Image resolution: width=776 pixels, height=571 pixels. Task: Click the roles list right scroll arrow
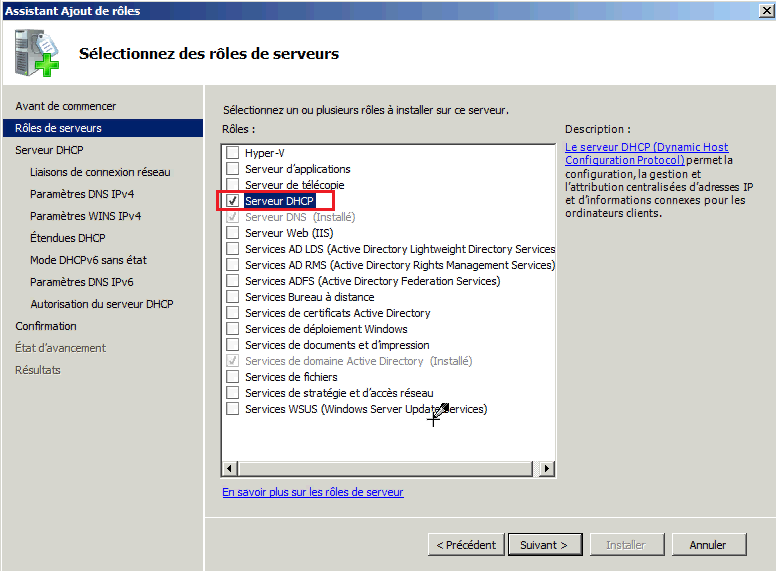546,468
